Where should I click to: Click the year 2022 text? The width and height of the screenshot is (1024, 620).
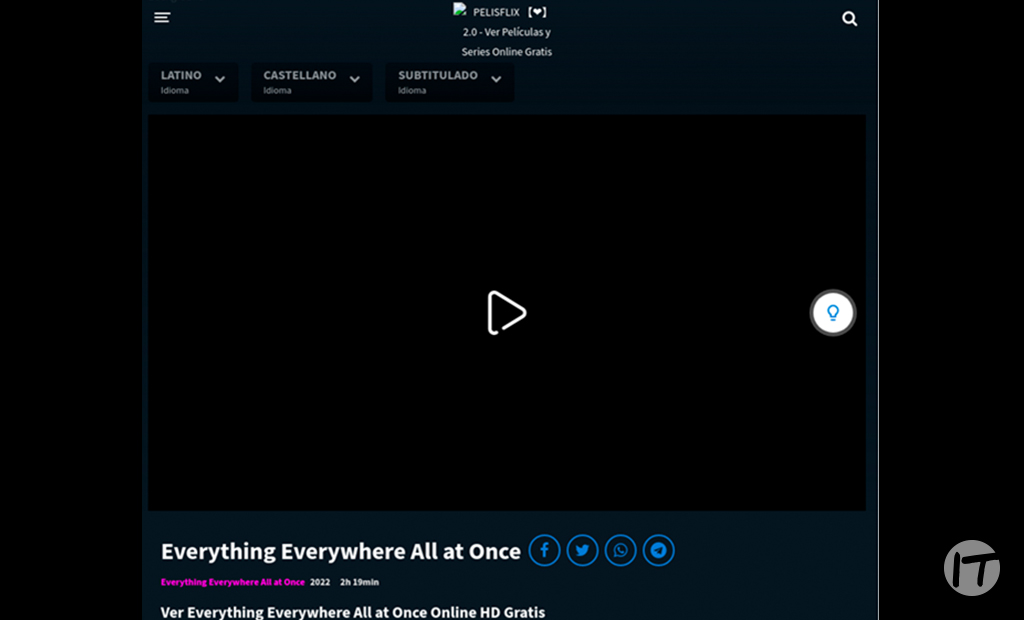pyautogui.click(x=320, y=581)
